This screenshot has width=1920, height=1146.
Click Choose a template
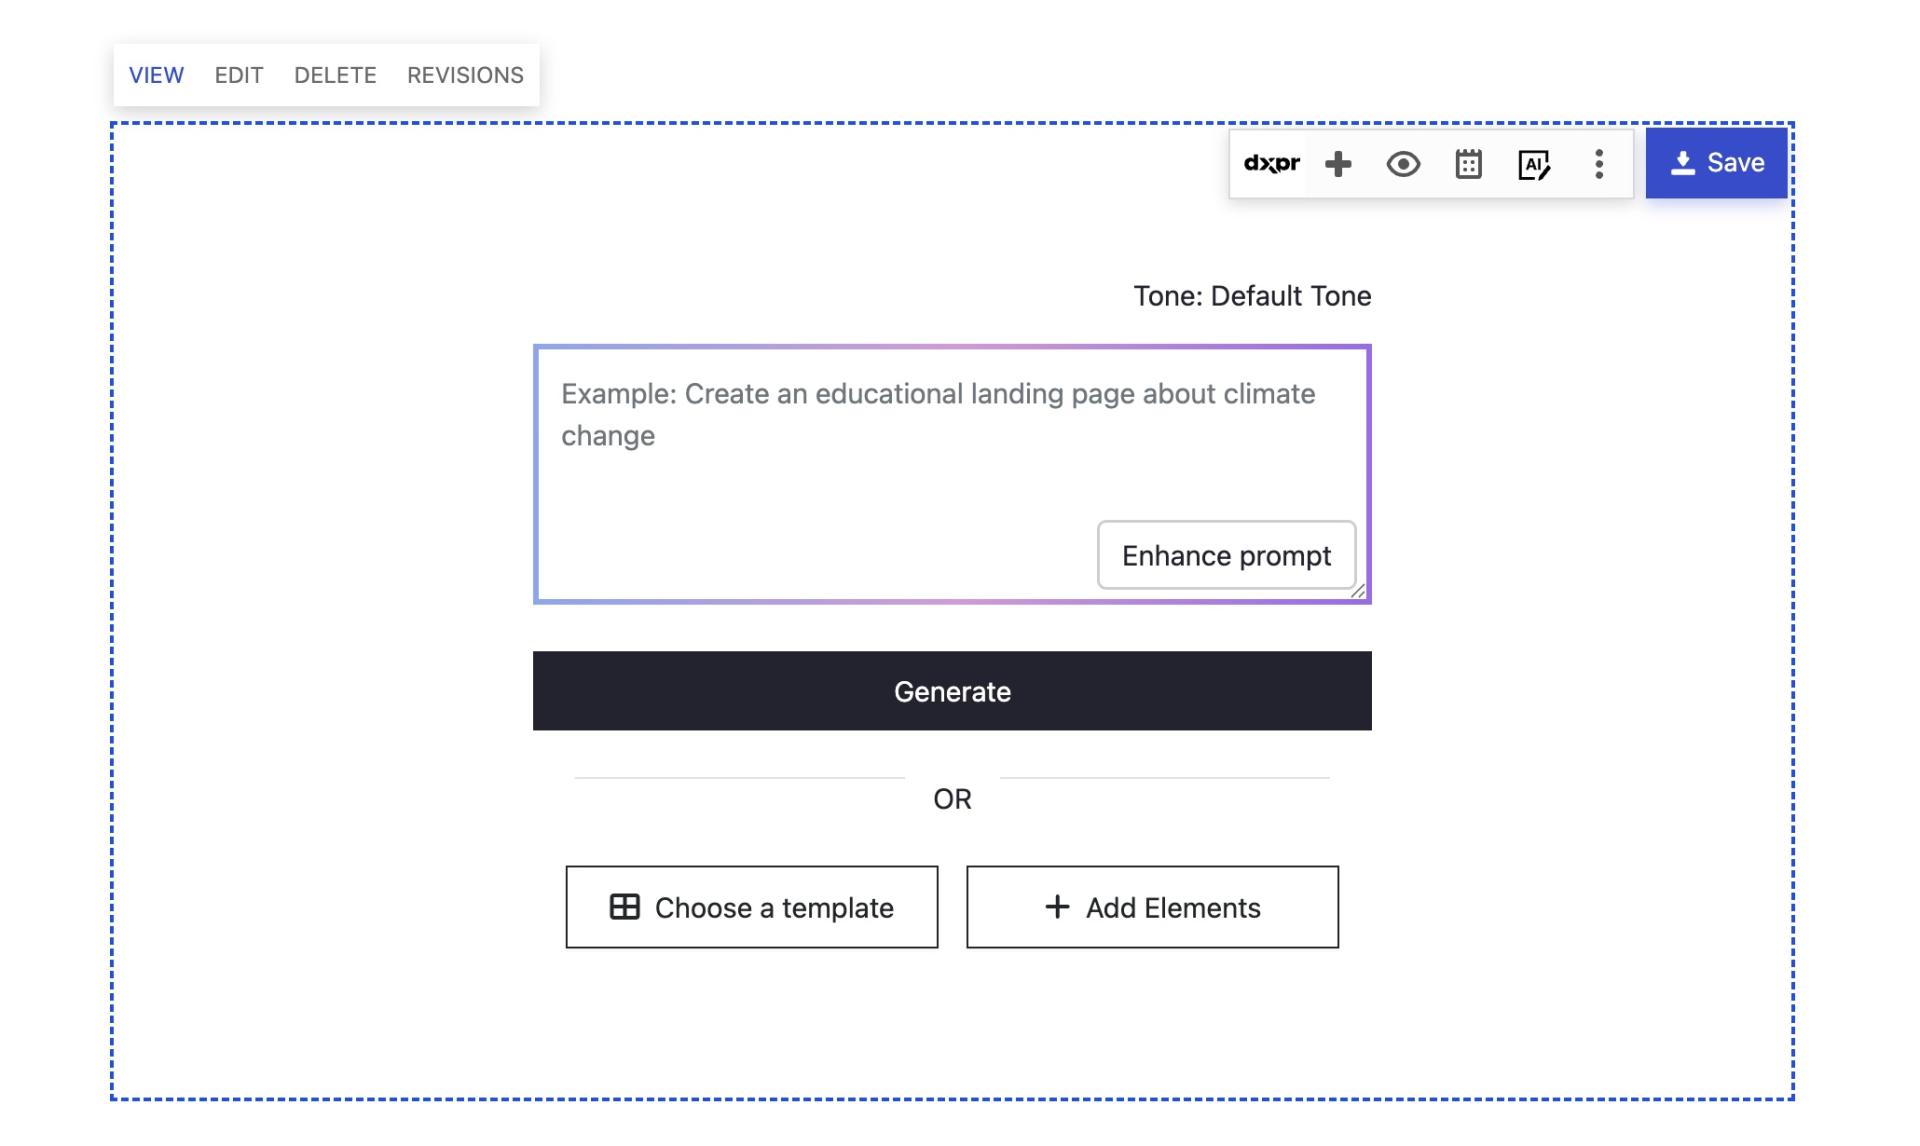click(x=752, y=906)
